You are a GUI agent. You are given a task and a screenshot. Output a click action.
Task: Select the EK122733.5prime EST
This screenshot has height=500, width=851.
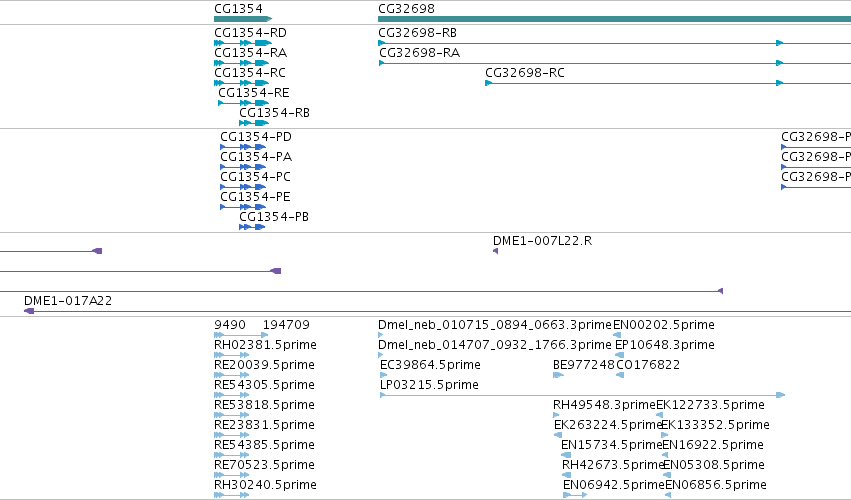click(x=710, y=405)
